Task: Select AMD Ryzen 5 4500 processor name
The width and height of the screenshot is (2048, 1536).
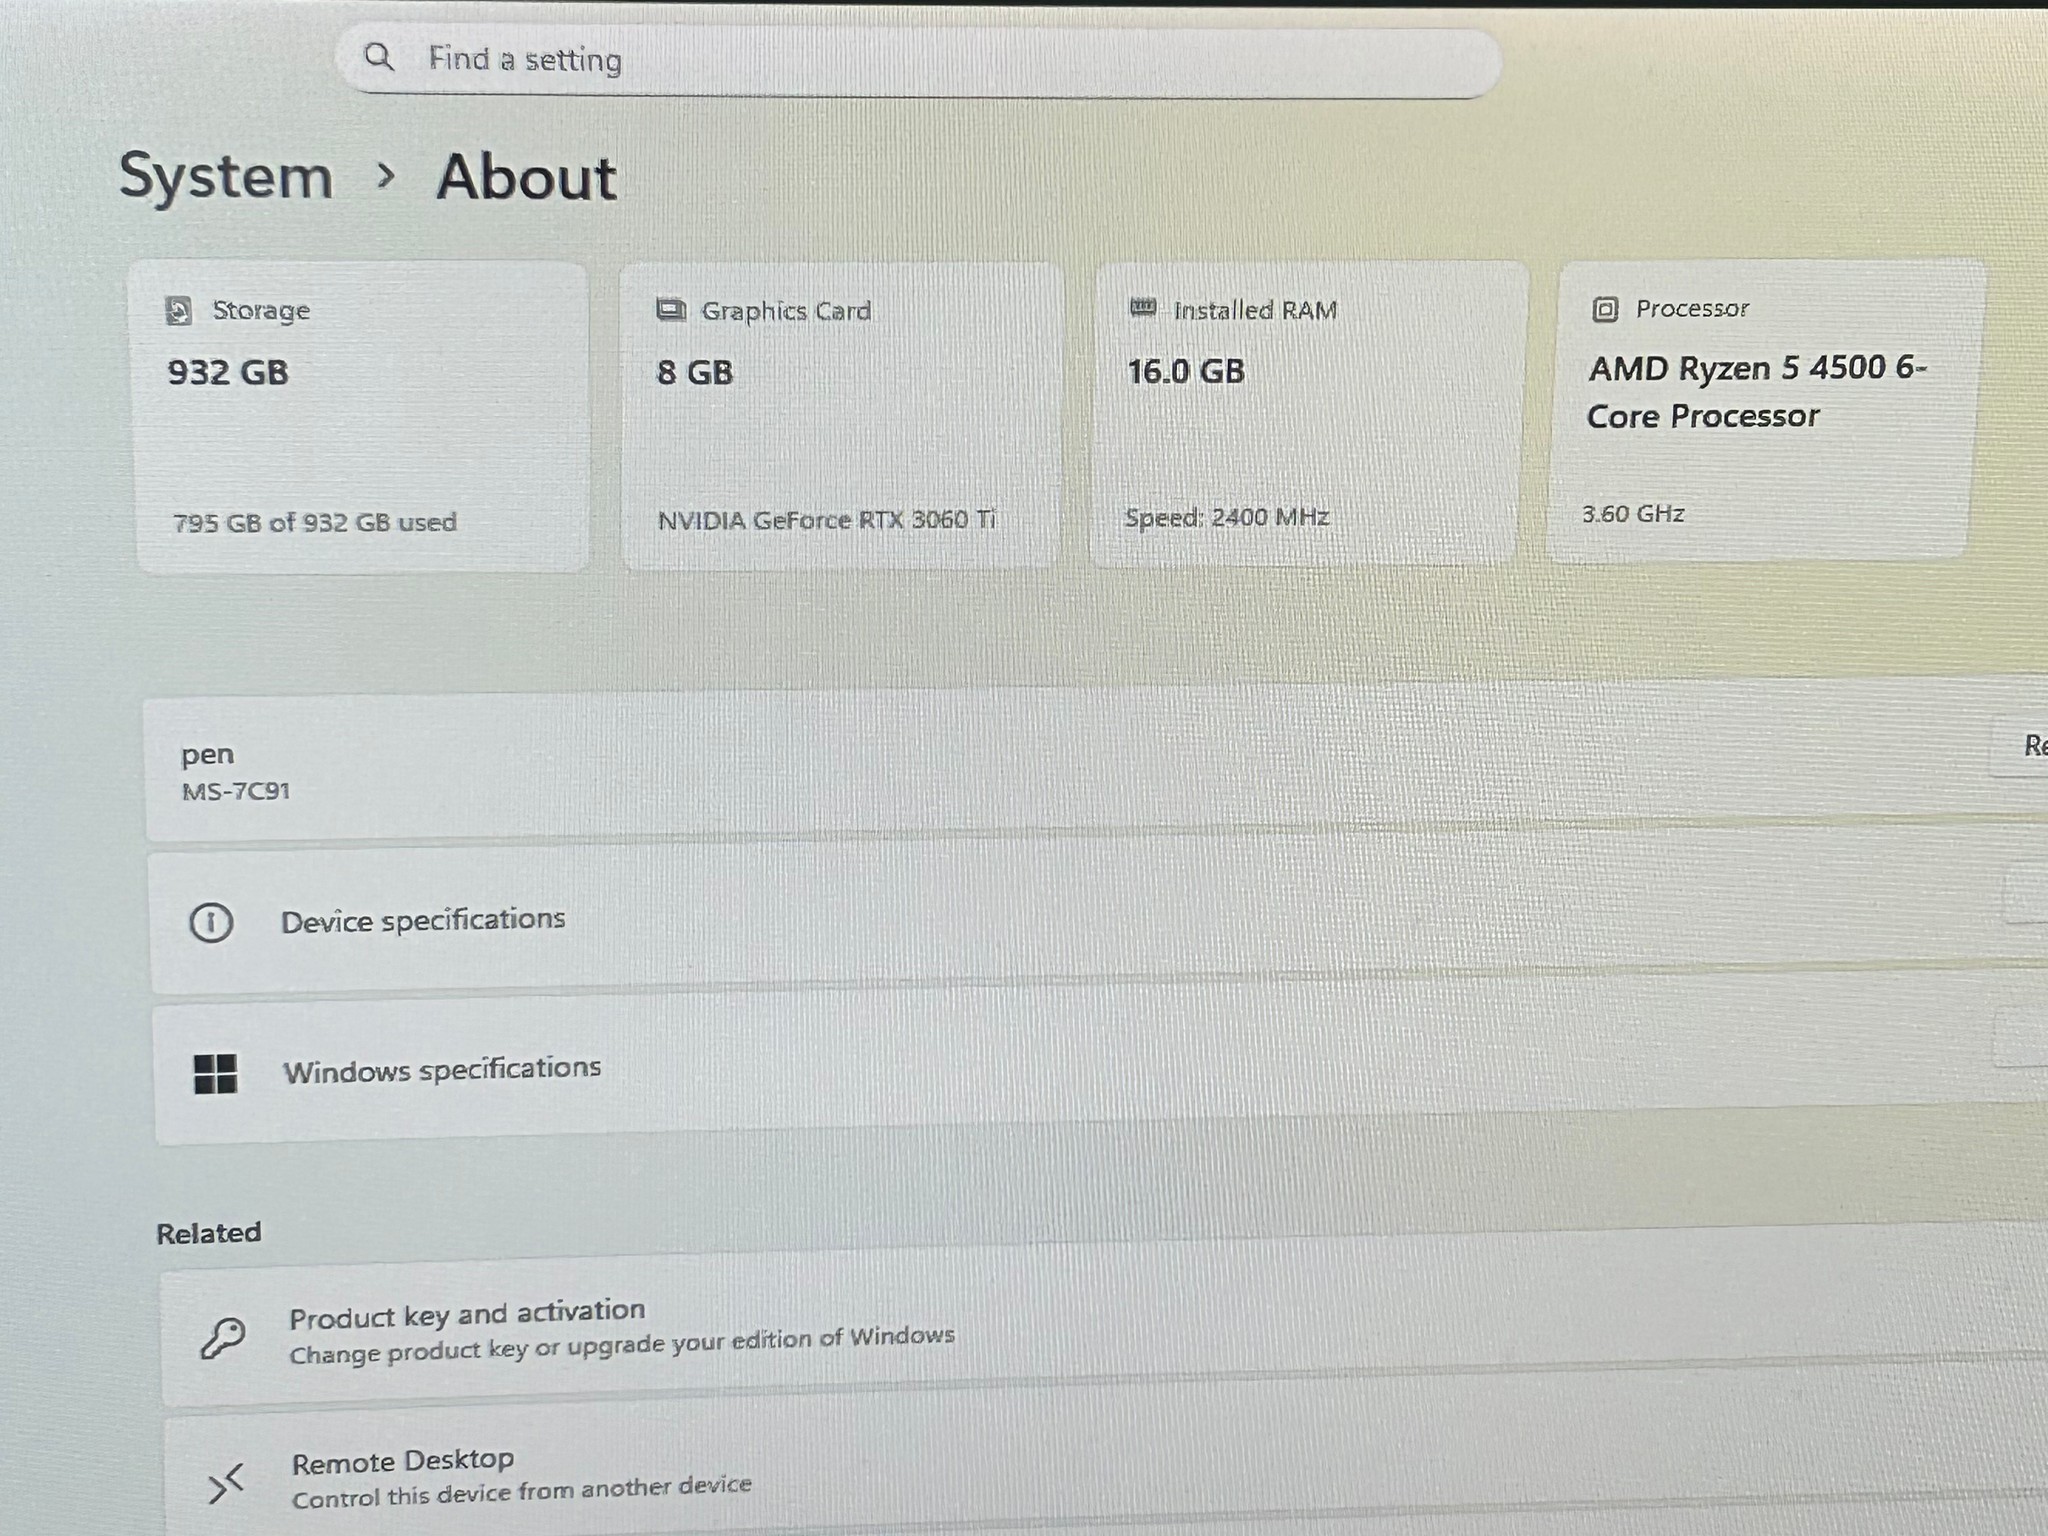Action: [x=1757, y=392]
